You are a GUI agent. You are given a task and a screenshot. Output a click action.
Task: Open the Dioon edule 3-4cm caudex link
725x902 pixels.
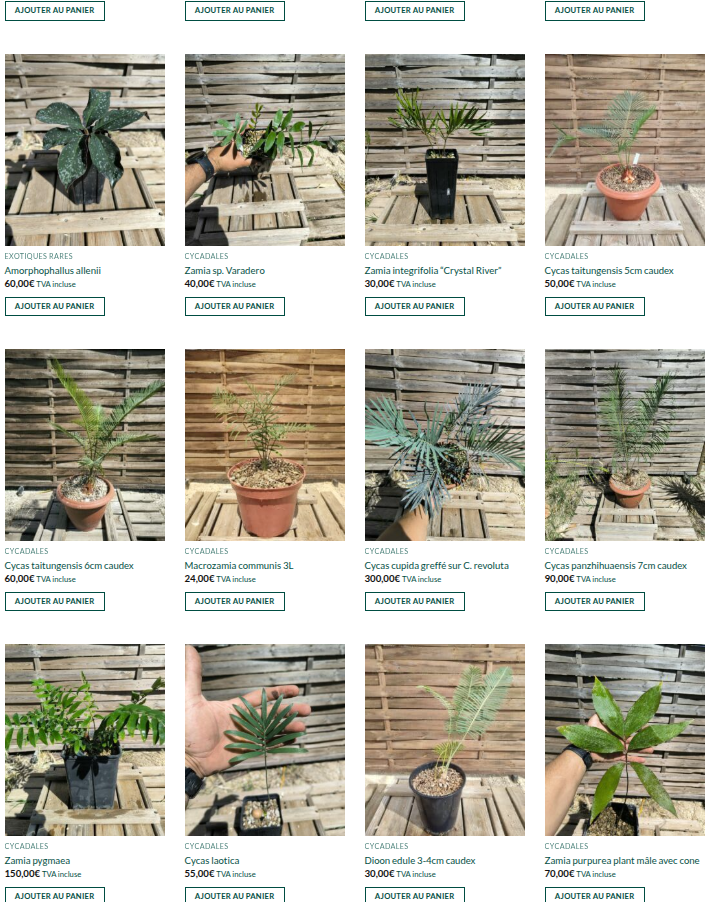coord(420,861)
